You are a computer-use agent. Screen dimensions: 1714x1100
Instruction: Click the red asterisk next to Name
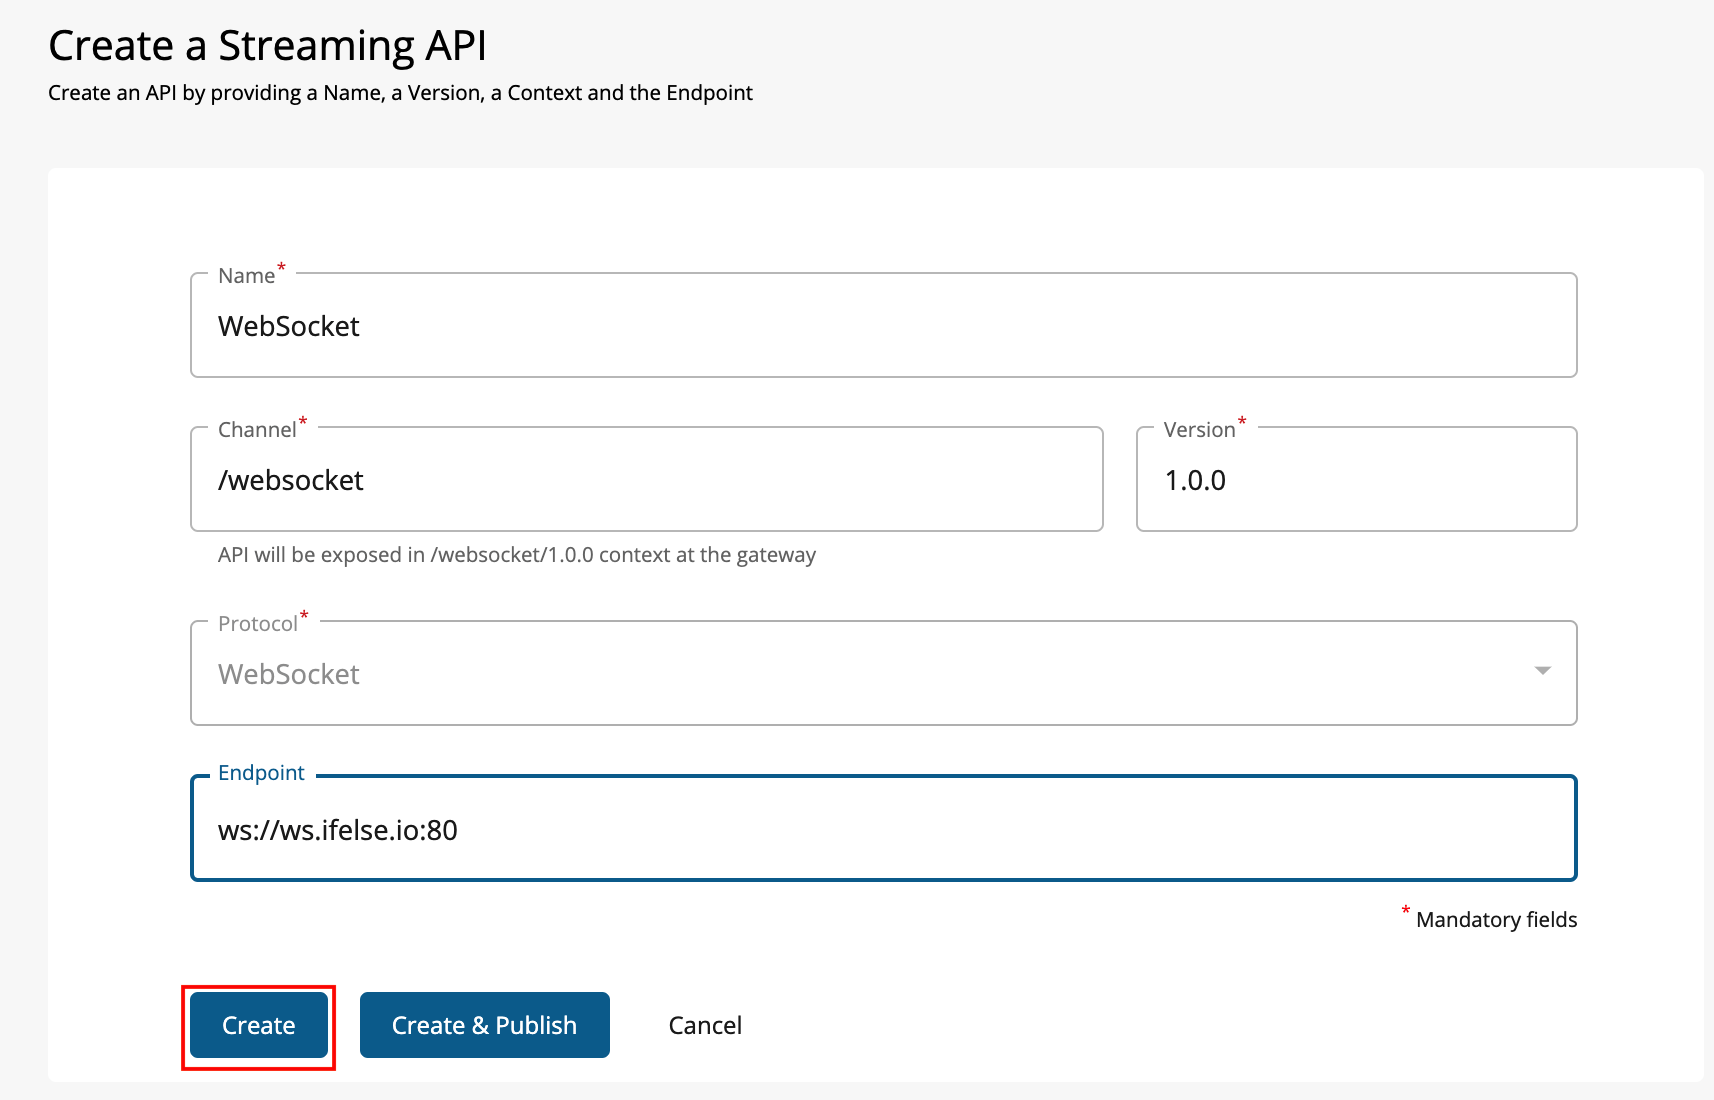tap(282, 267)
